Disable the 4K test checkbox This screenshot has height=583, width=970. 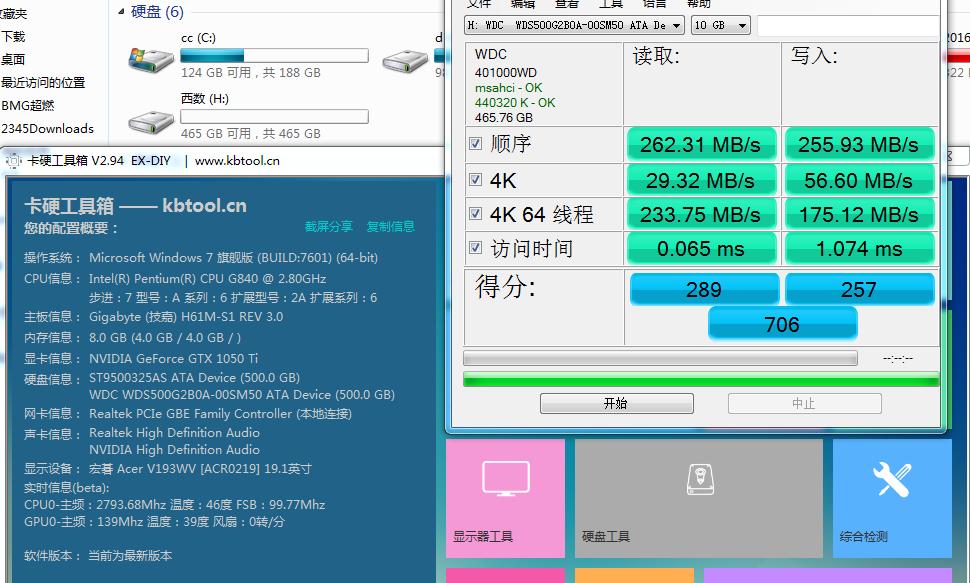point(475,179)
